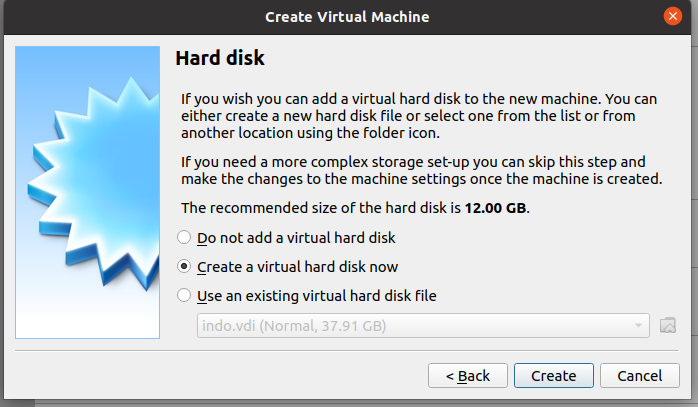Click the Use an existing virtual hard disk file label
This screenshot has height=407, width=698.
[317, 296]
